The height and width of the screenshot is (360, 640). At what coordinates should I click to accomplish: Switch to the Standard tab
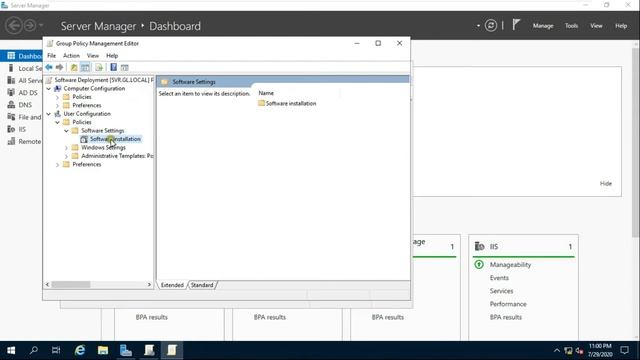pos(202,285)
